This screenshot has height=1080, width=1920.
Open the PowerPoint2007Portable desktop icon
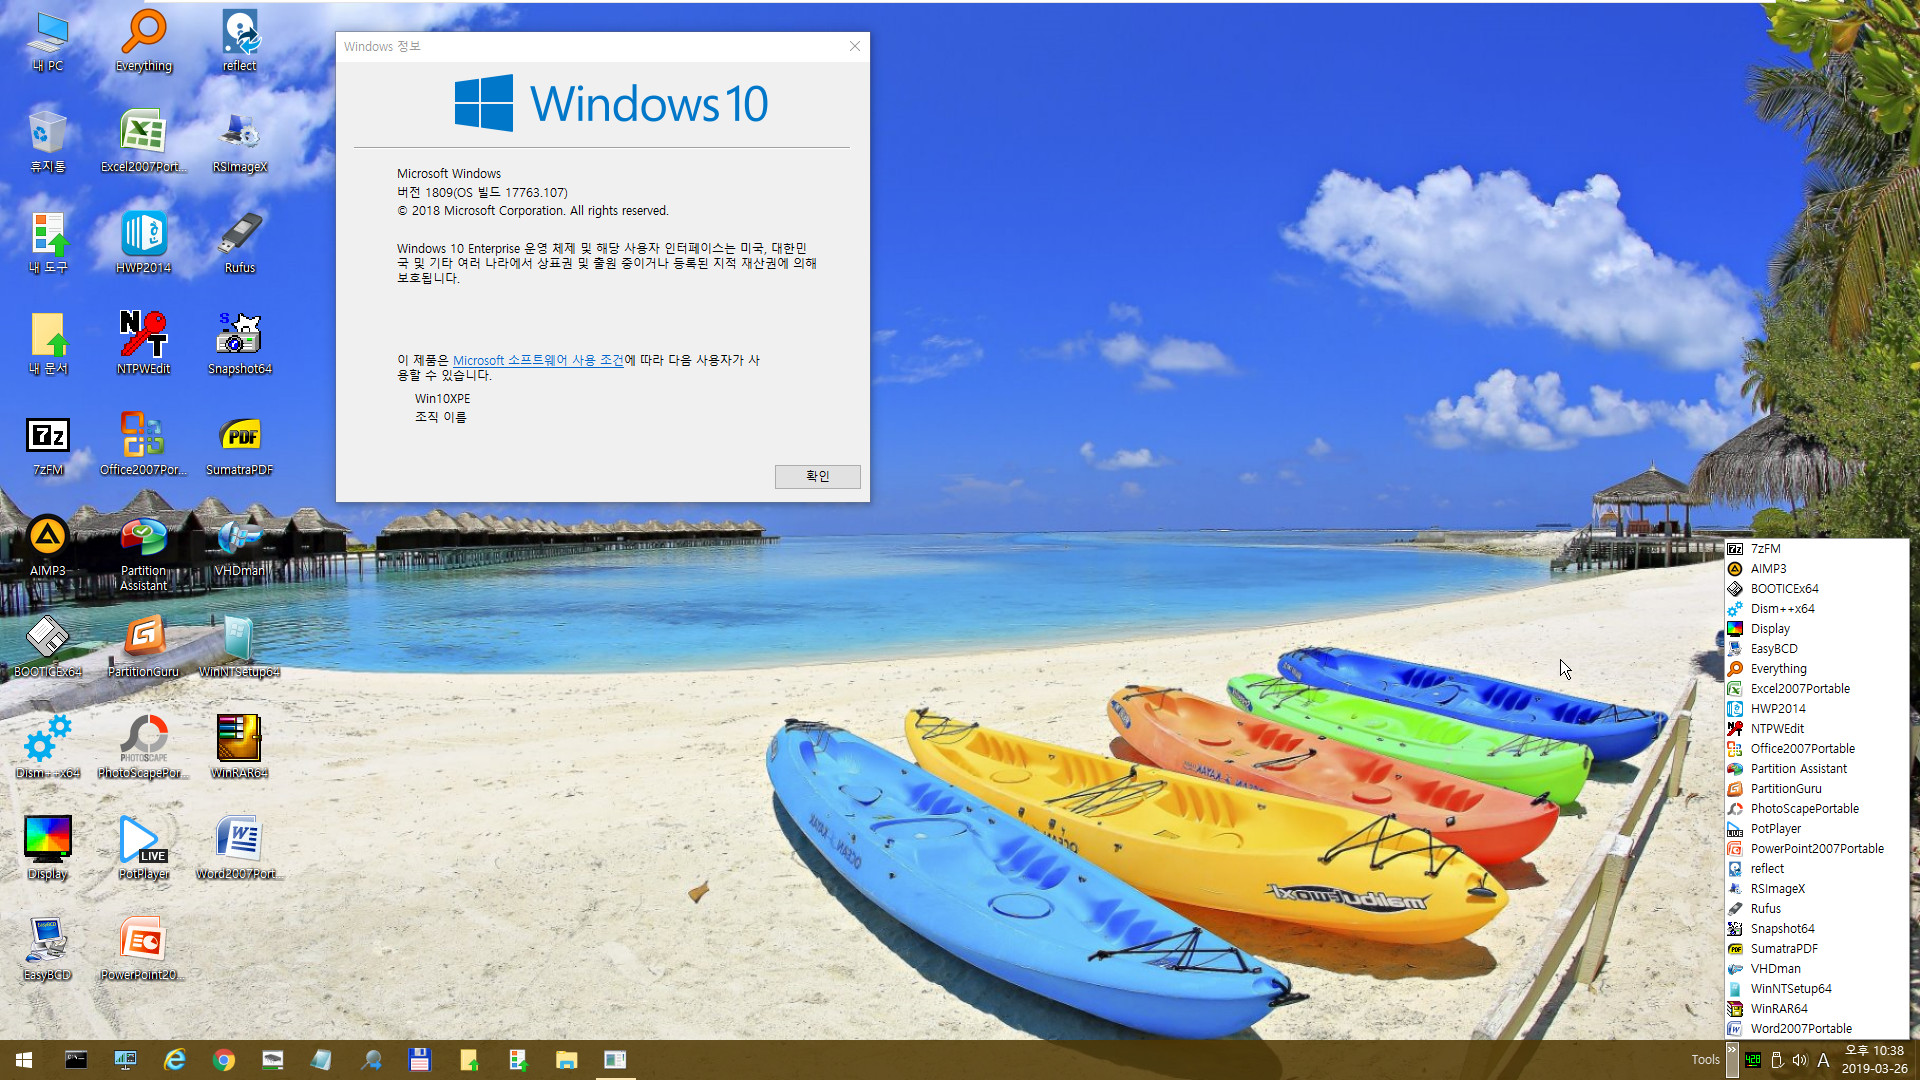[143, 950]
